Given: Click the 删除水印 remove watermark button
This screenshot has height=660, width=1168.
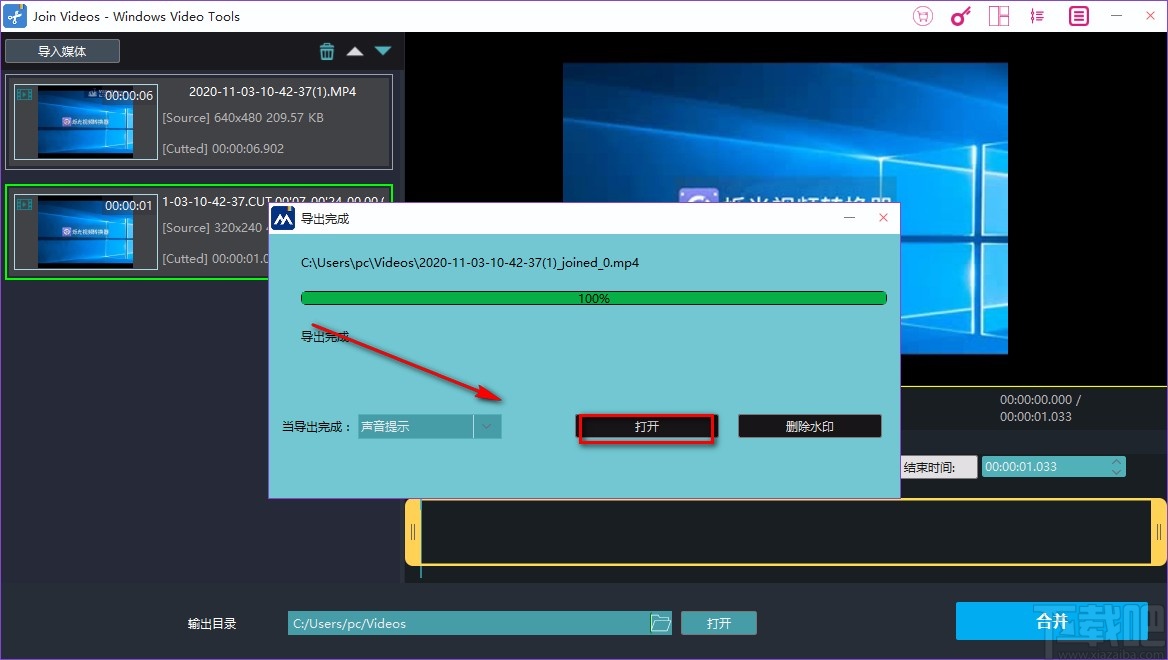Looking at the screenshot, I should pyautogui.click(x=808, y=425).
